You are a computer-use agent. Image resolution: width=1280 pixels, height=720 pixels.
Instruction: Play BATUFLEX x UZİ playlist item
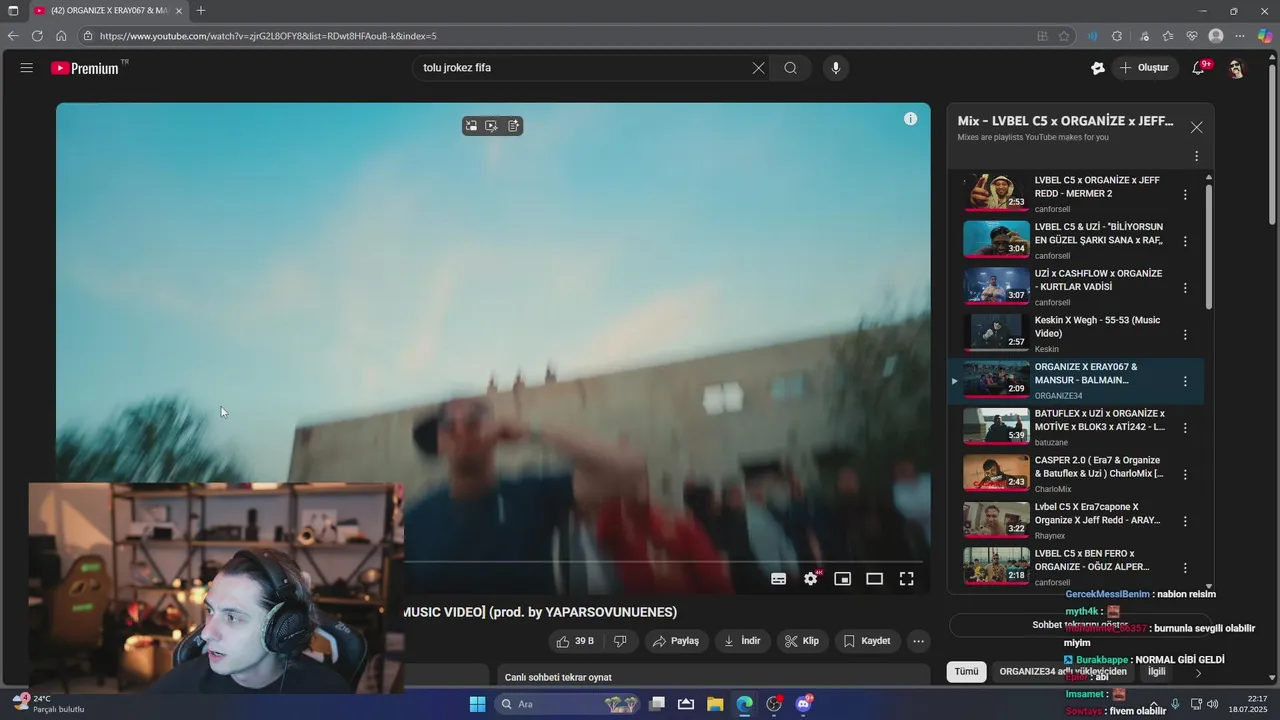point(1075,427)
